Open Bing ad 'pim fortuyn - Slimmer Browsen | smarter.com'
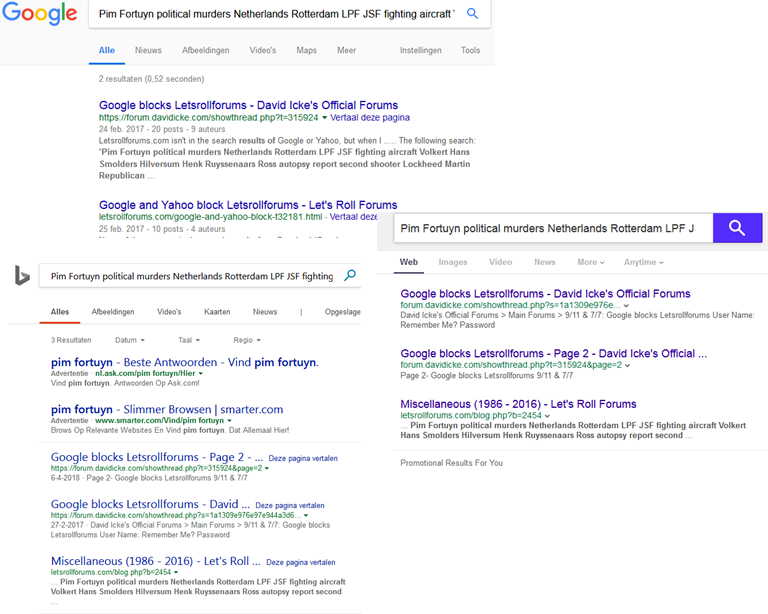This screenshot has width=768, height=614. click(x=167, y=409)
